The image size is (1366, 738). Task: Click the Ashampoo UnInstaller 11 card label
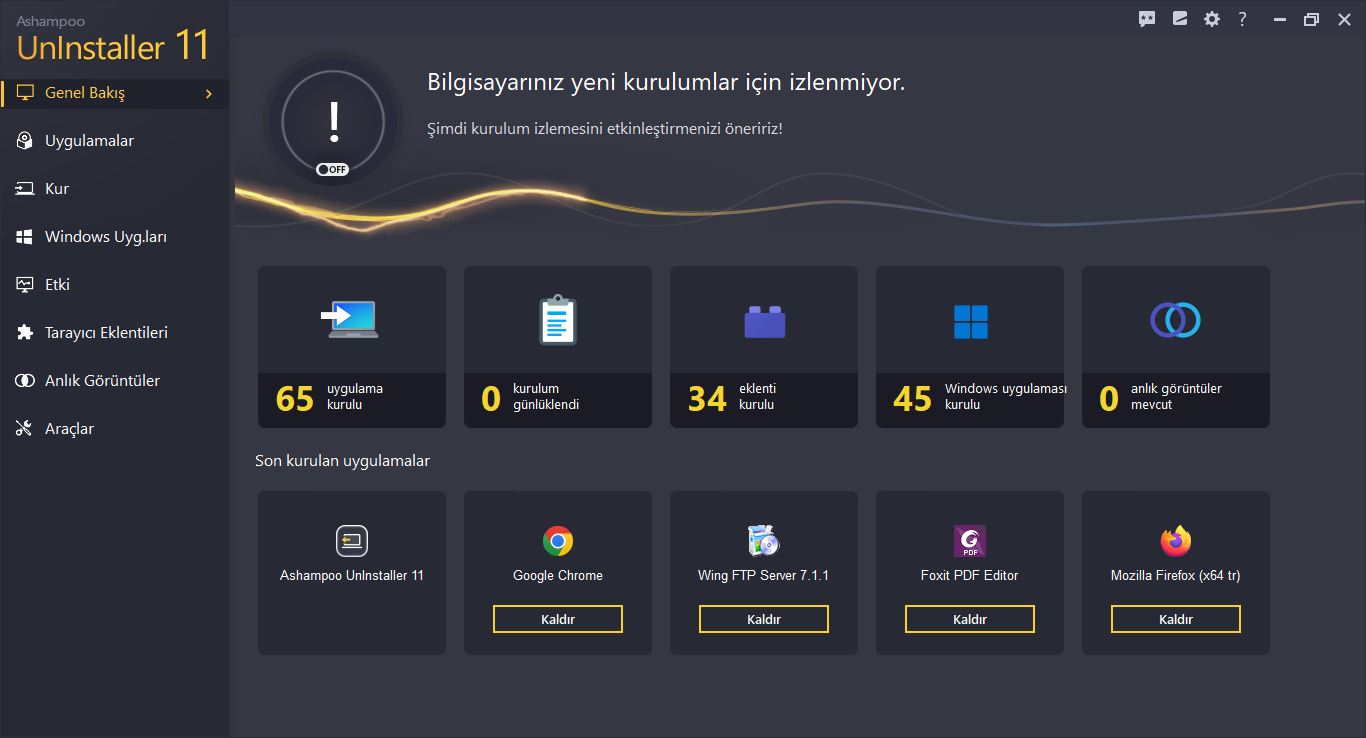(352, 575)
